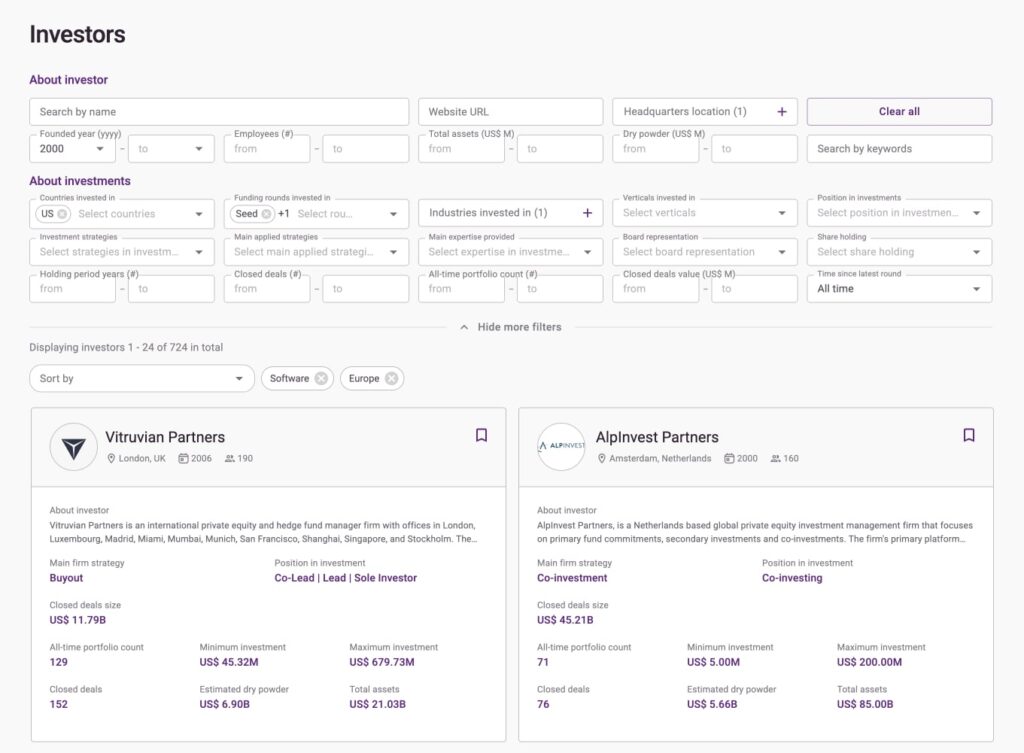Click Total assets 'to' input

pyautogui.click(x=560, y=149)
